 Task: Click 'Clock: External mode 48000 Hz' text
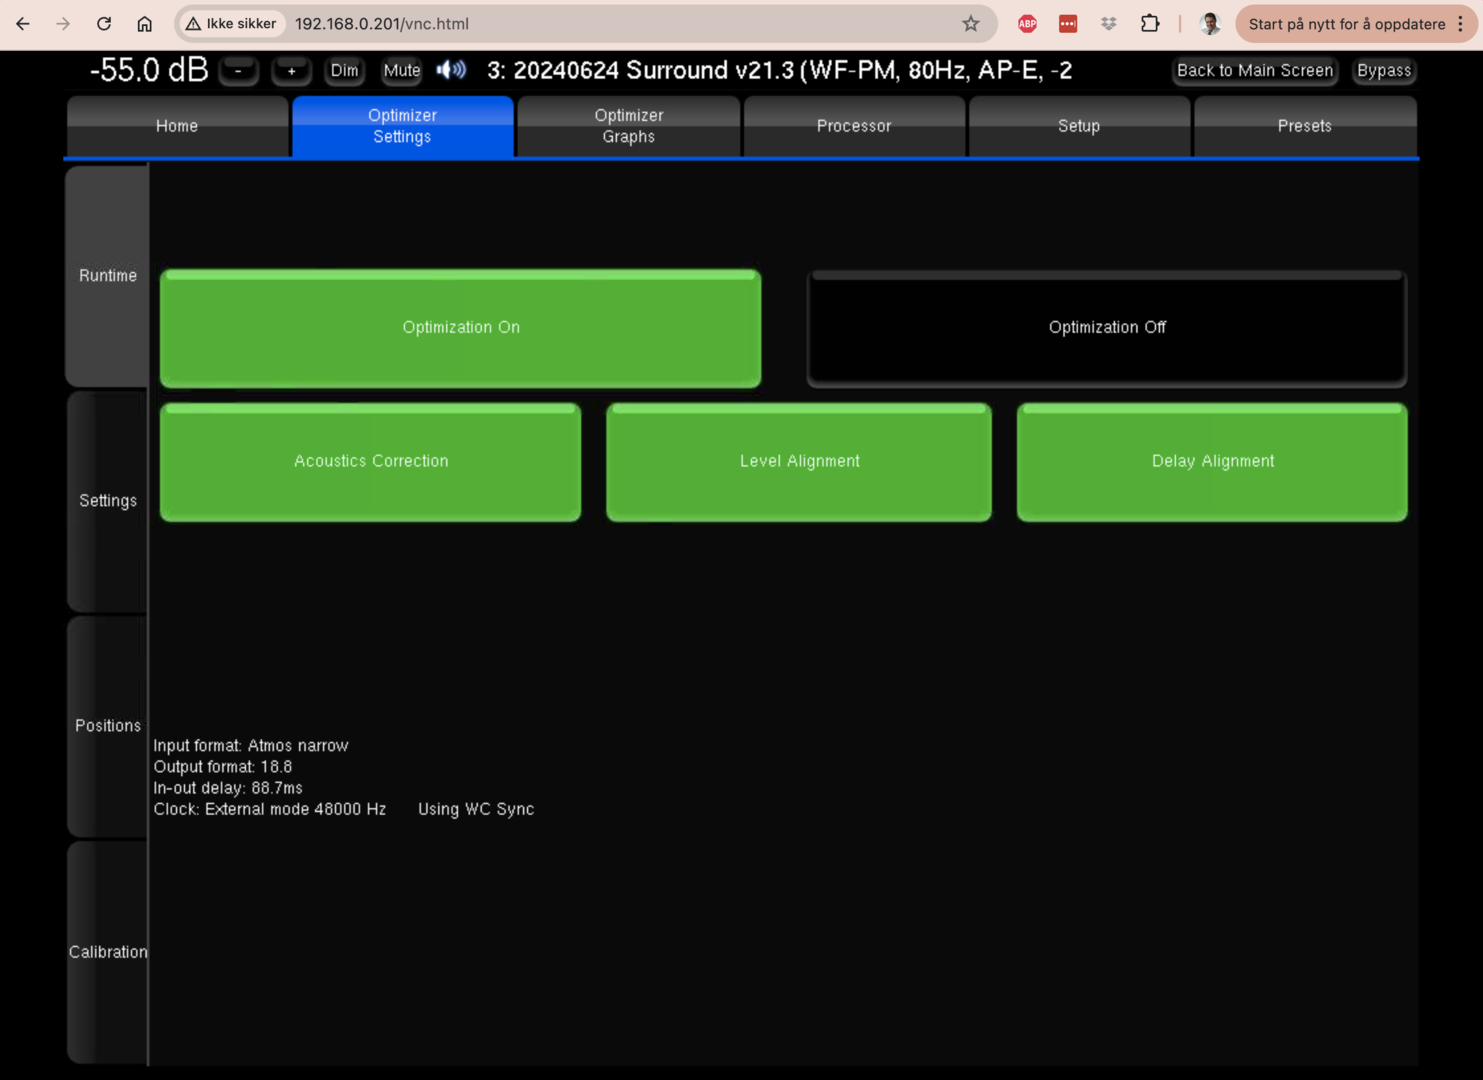point(270,809)
